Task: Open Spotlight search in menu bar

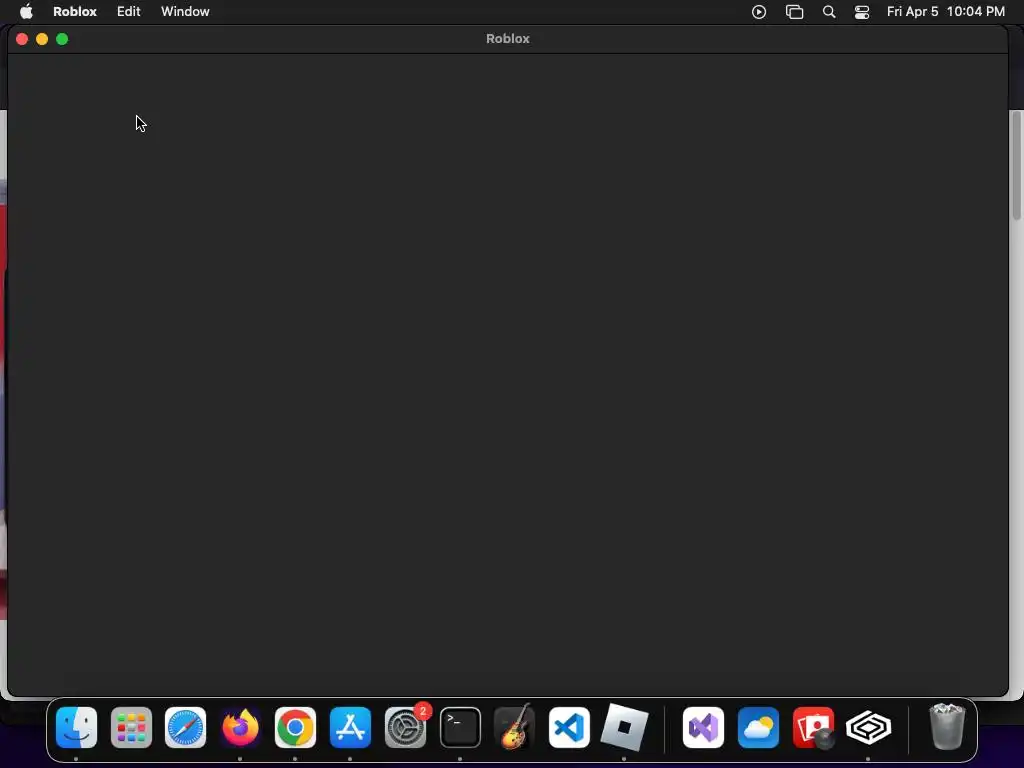Action: pos(829,12)
